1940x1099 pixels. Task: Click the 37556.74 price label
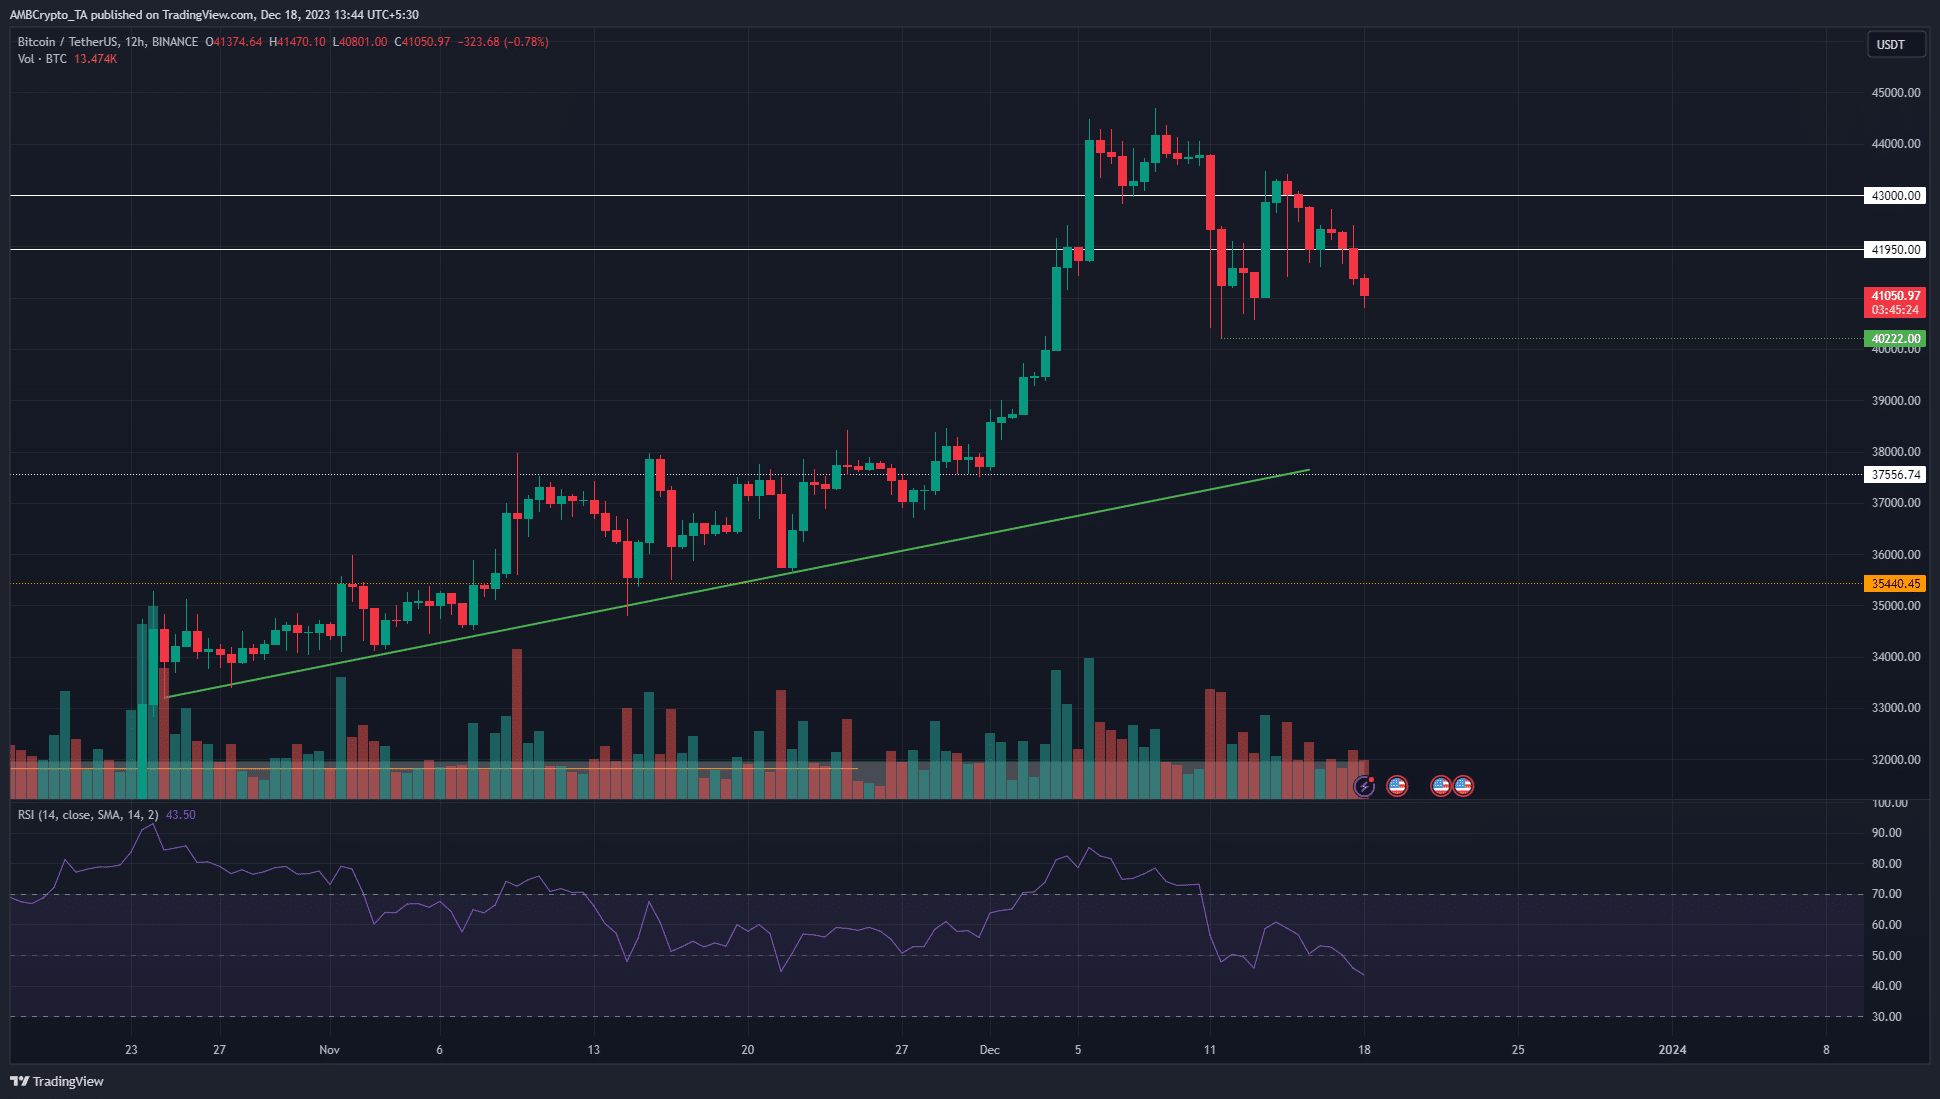click(1896, 475)
